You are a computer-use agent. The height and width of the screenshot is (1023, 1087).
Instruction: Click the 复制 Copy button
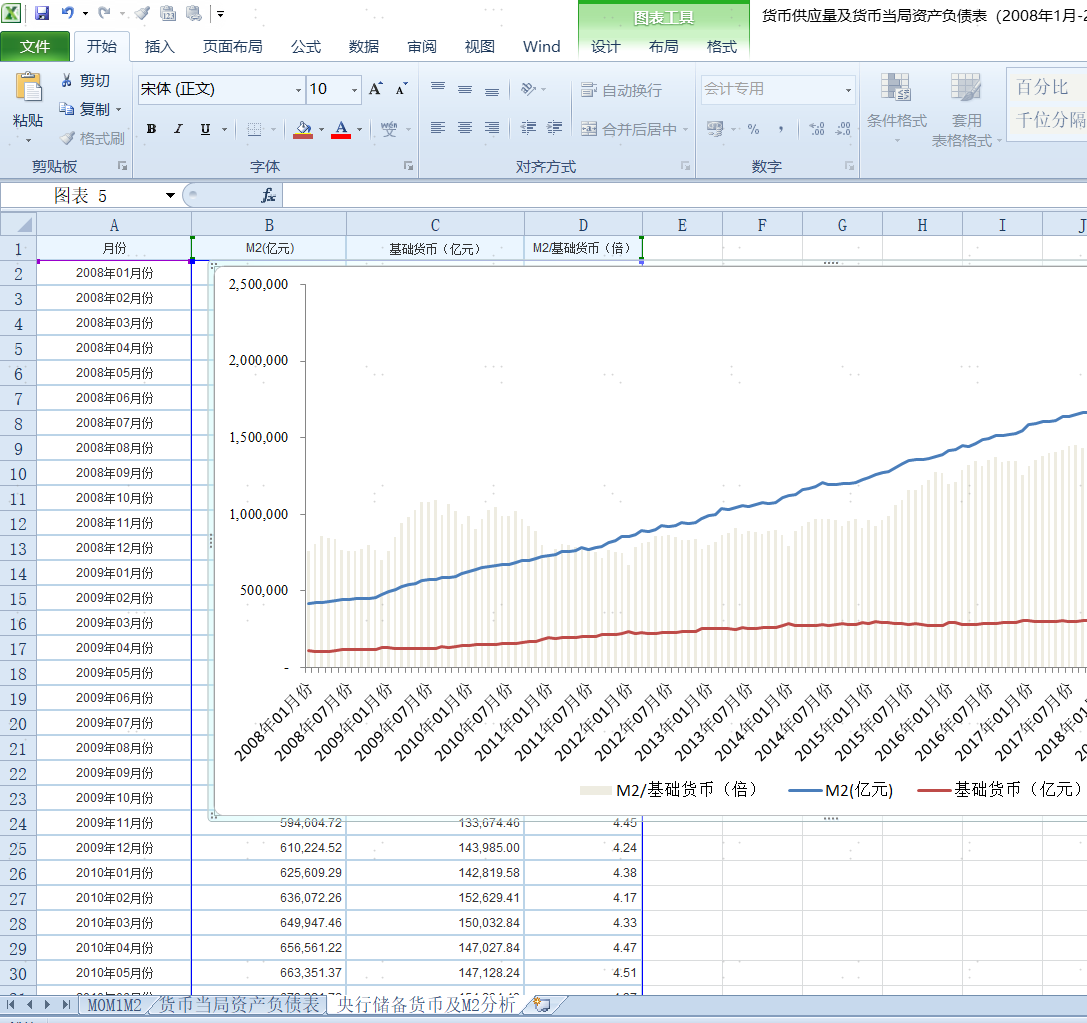tap(87, 109)
